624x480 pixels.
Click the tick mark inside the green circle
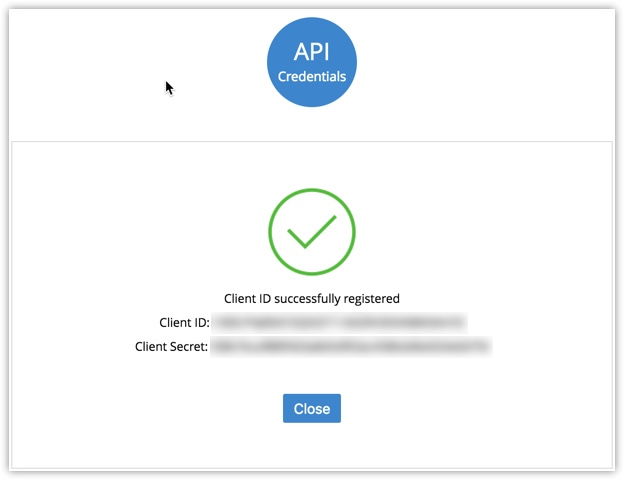pyautogui.click(x=310, y=235)
